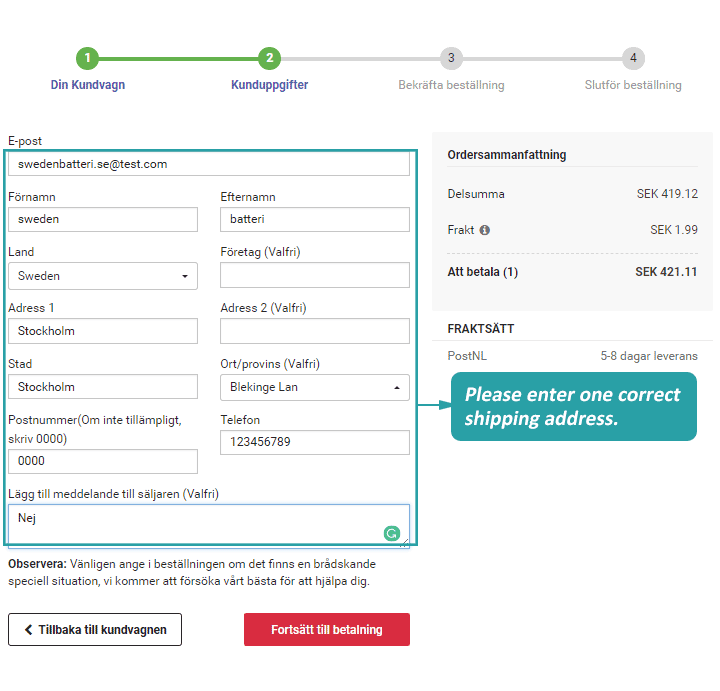Open the Land country dropdown
This screenshot has width=720, height=691.
pyautogui.click(x=102, y=276)
